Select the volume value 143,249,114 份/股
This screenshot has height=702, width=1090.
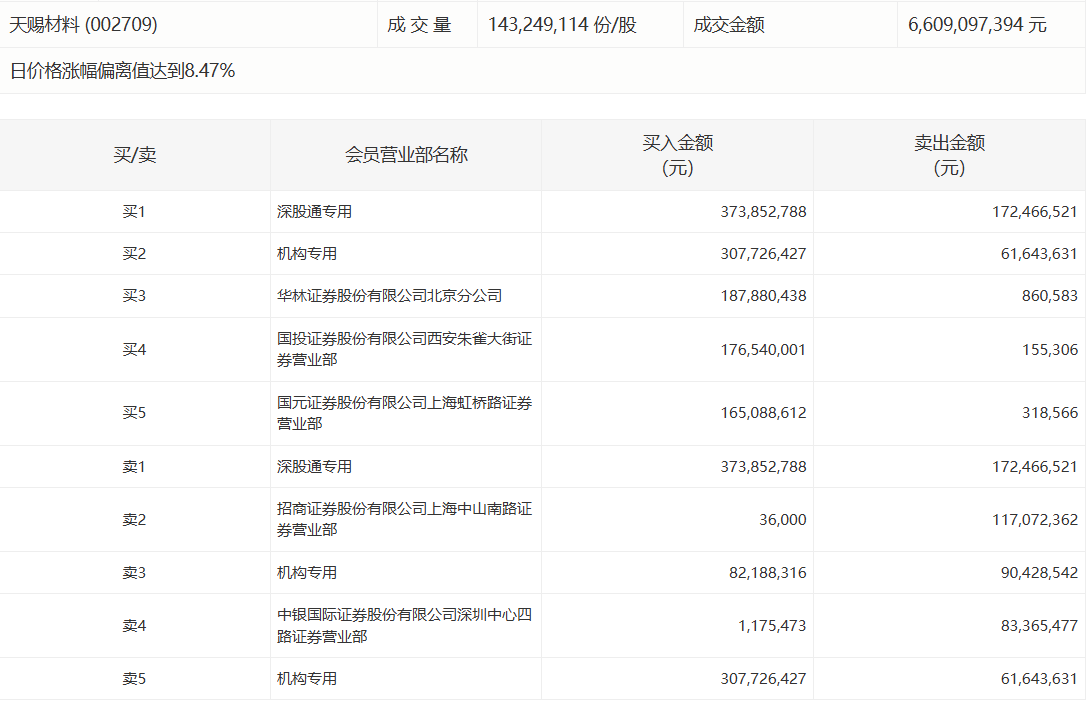click(562, 25)
